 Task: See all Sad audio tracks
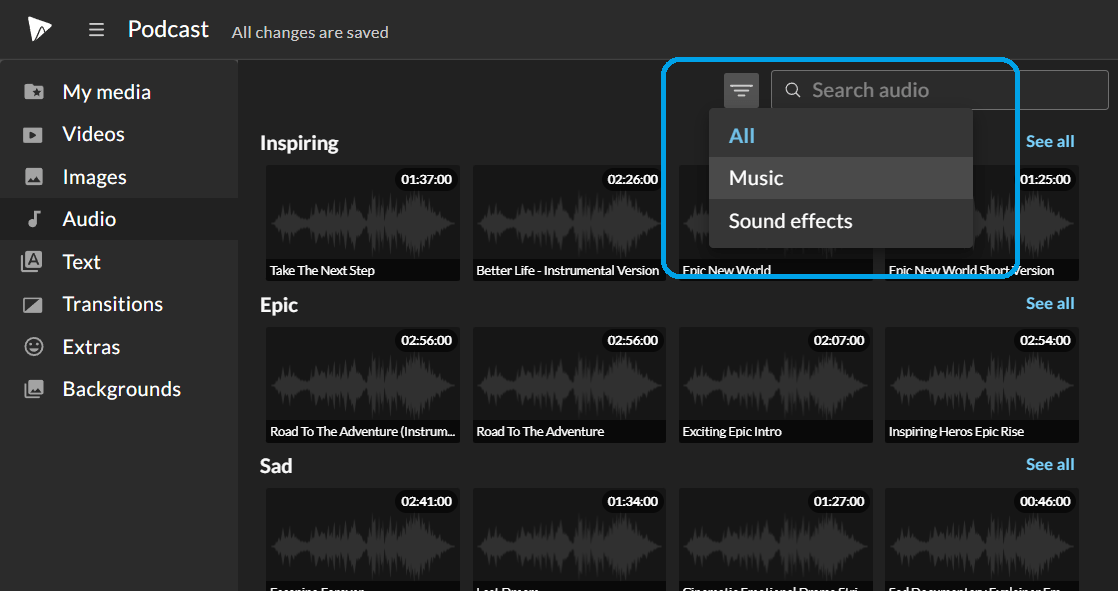[x=1050, y=464]
